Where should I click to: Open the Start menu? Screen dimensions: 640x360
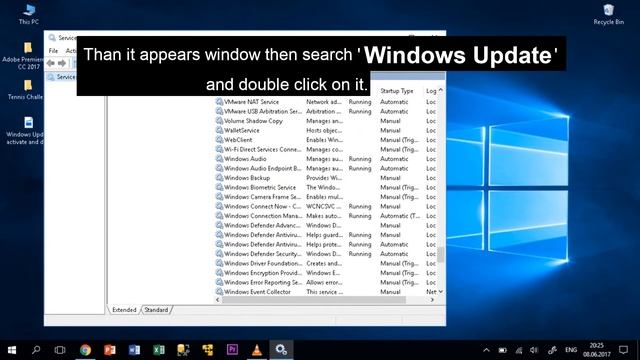tap(12, 350)
